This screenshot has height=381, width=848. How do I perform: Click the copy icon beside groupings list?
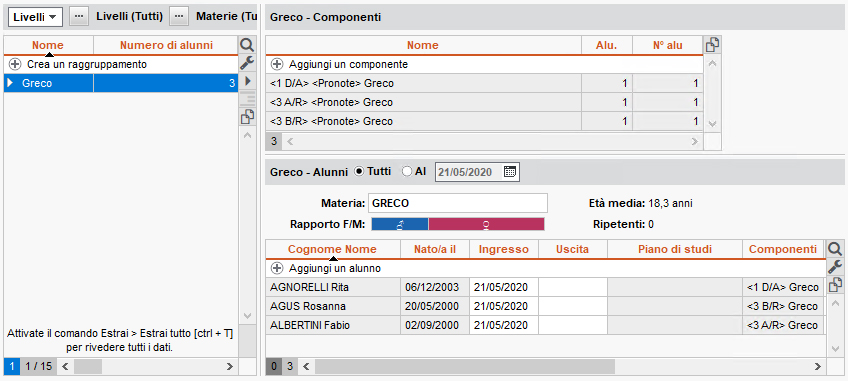(247, 116)
